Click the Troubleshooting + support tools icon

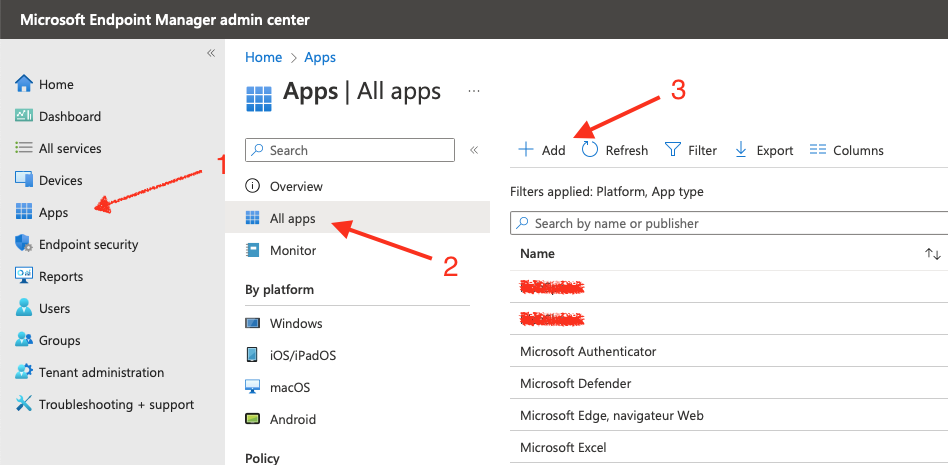click(x=24, y=404)
